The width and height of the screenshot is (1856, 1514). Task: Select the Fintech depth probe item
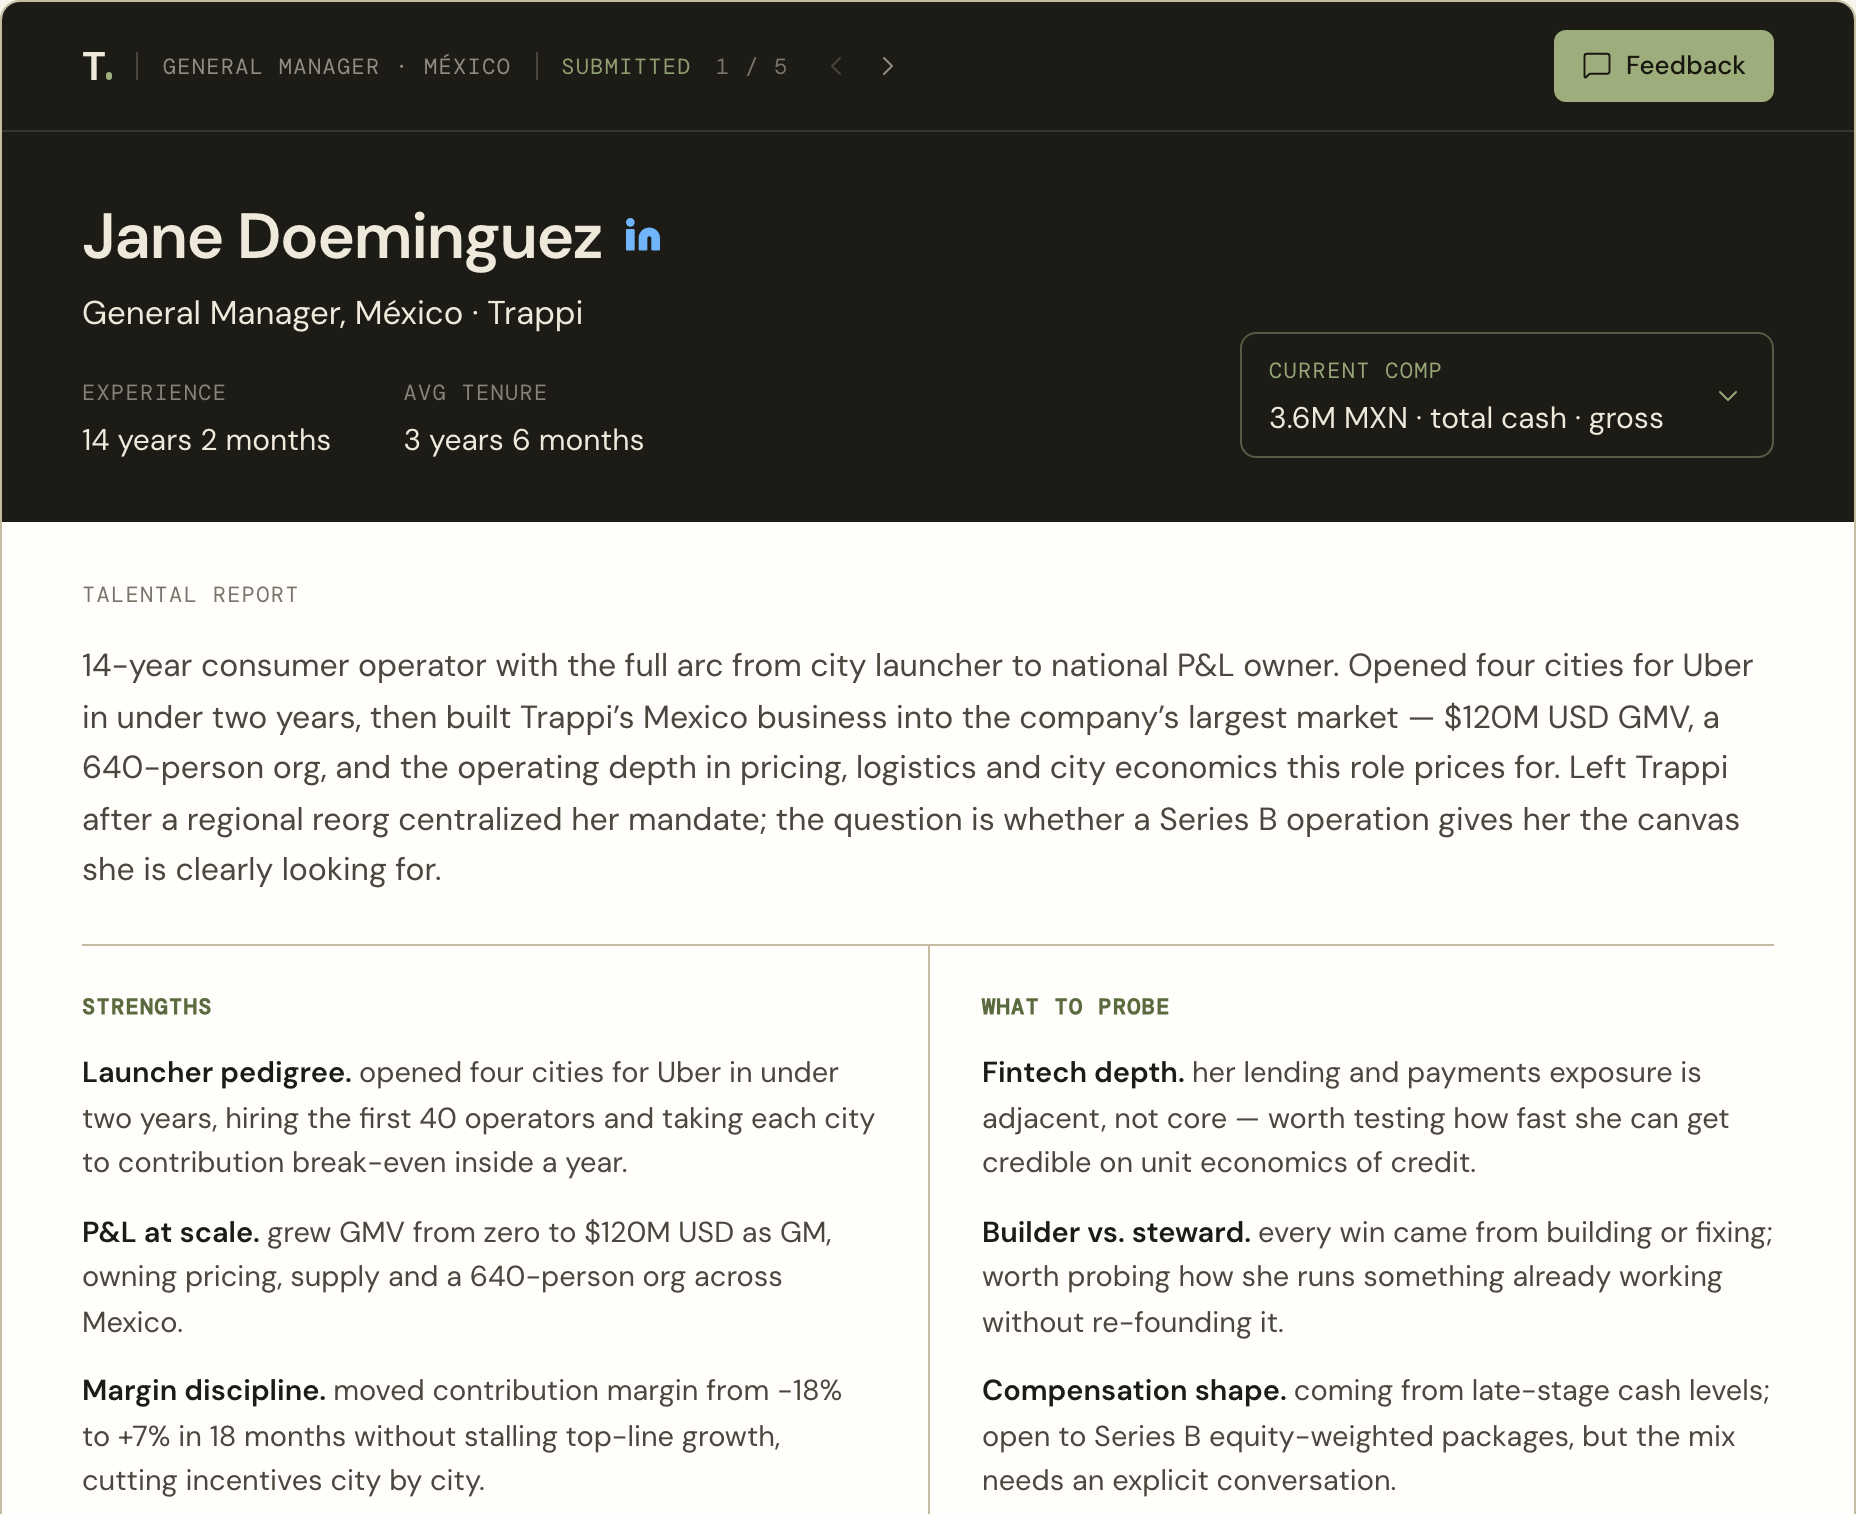1356,1117
